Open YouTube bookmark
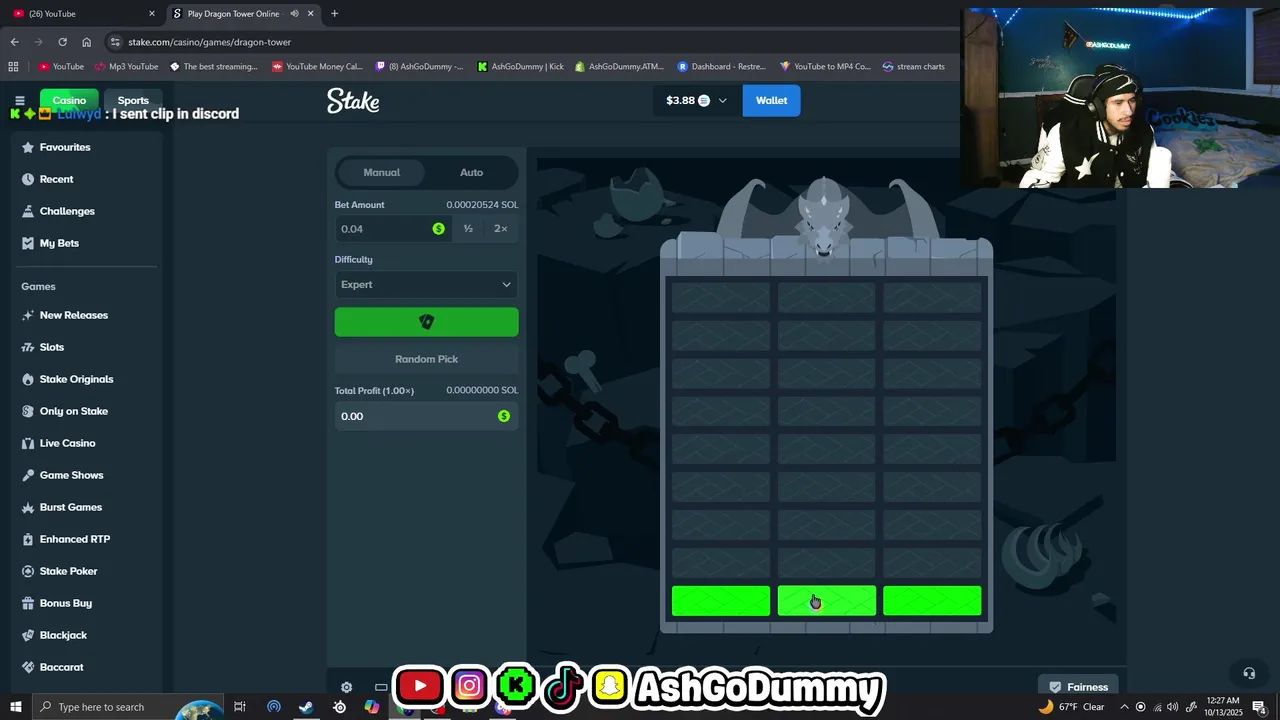The height and width of the screenshot is (720, 1280). [61, 67]
